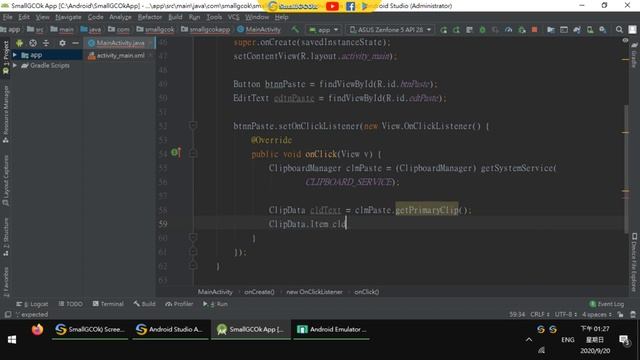This screenshot has height=360, width=640.
Task: Click the Android view icon in Project panel
Action: [19, 43]
